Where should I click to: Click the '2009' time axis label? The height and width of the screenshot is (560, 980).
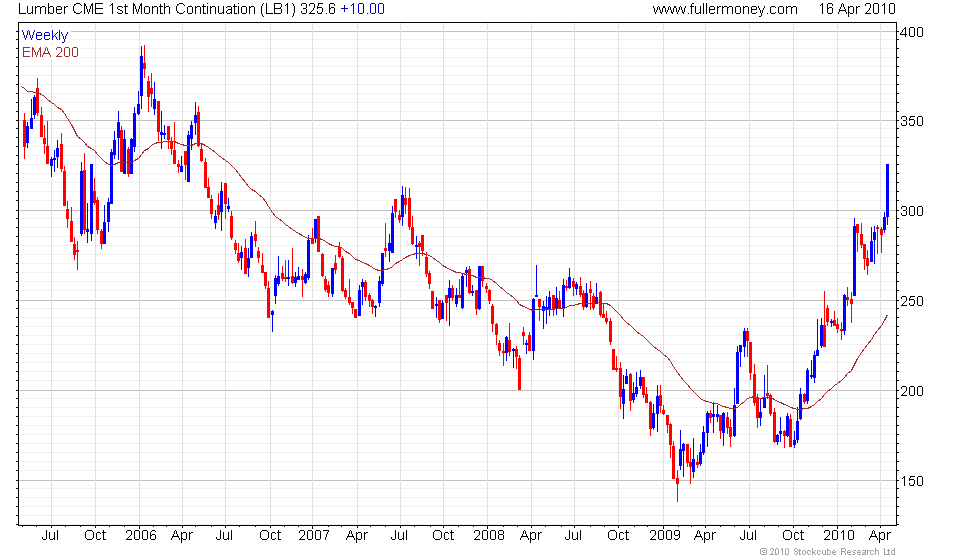pos(664,536)
